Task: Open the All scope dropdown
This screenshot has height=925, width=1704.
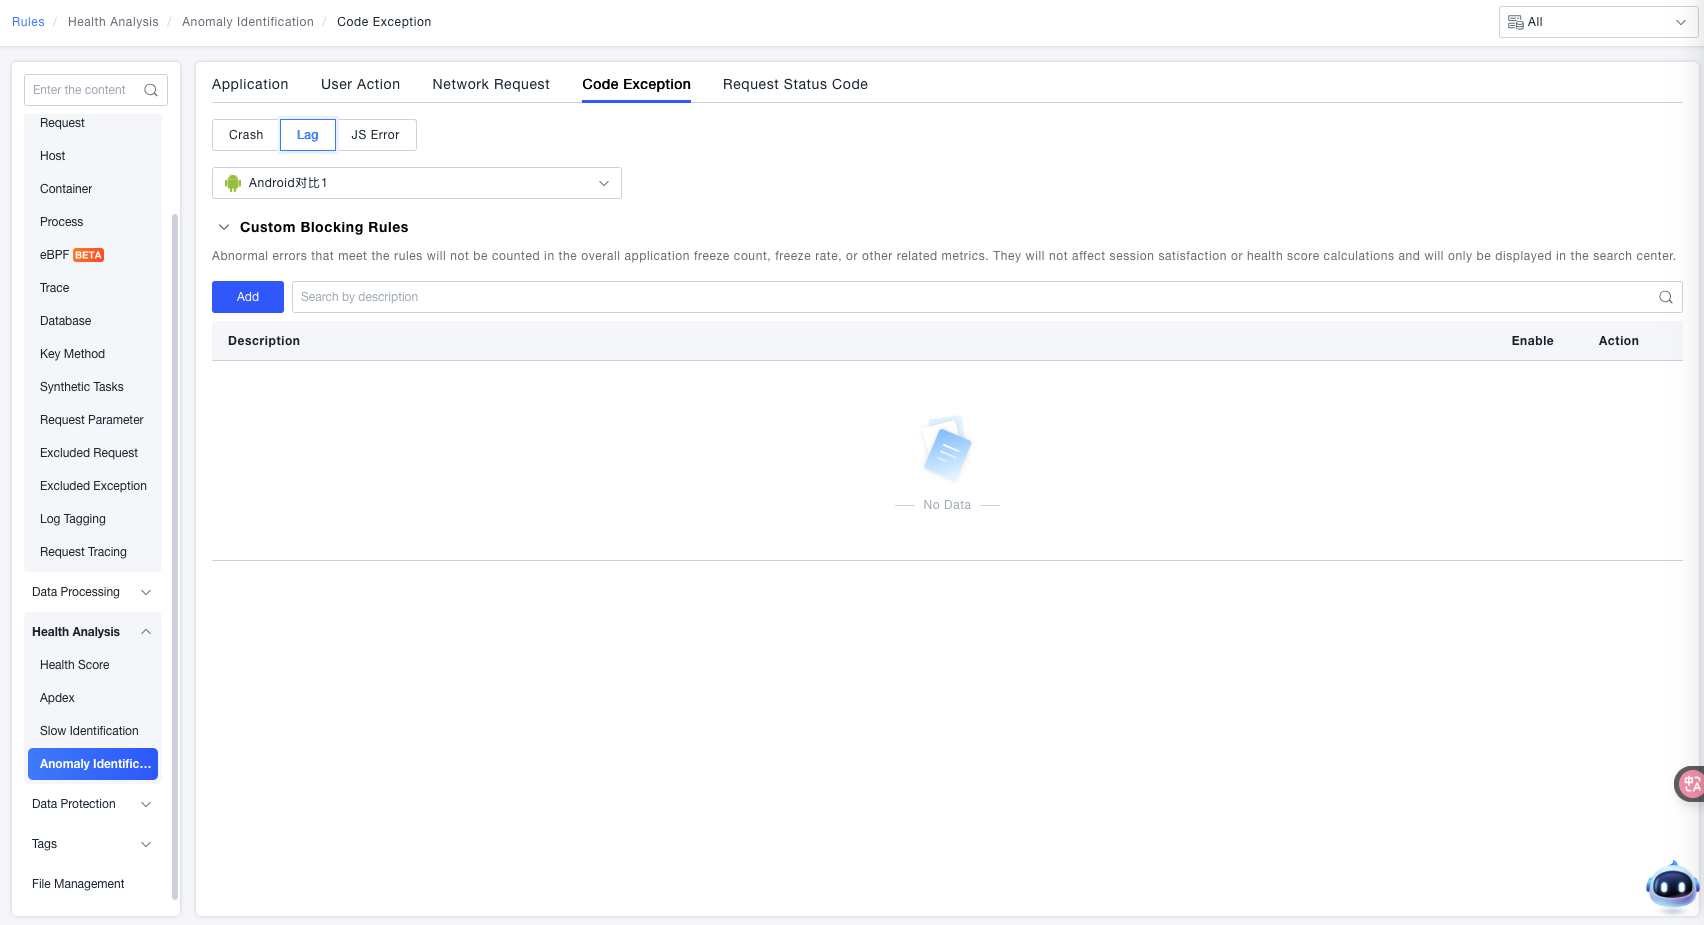Action: [1597, 22]
